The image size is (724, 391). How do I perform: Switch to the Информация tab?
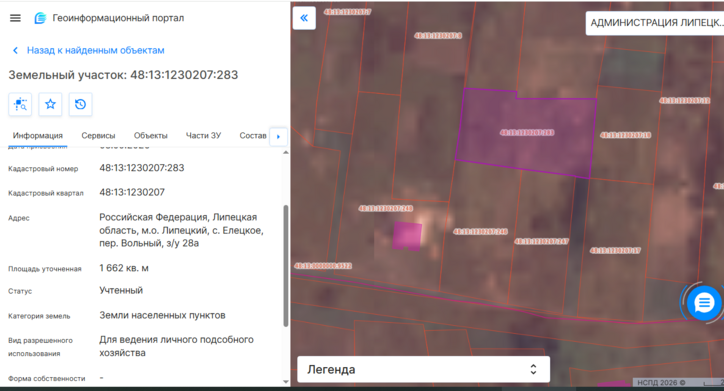point(38,136)
